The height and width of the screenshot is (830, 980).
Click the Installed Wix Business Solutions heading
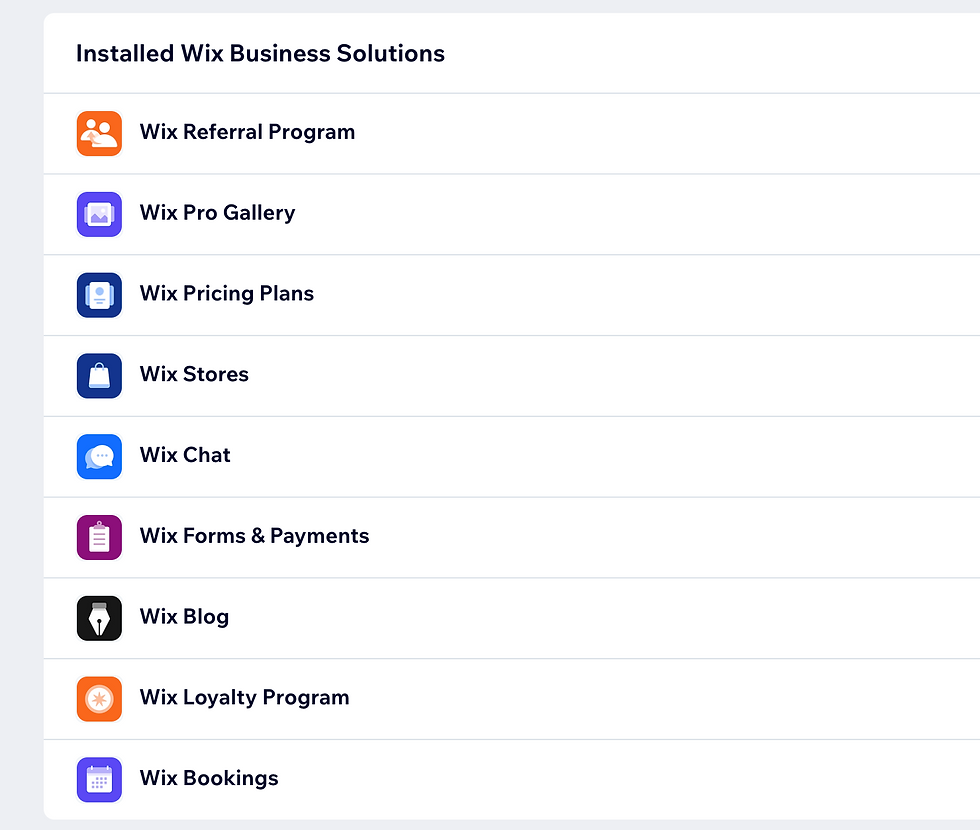(x=261, y=54)
